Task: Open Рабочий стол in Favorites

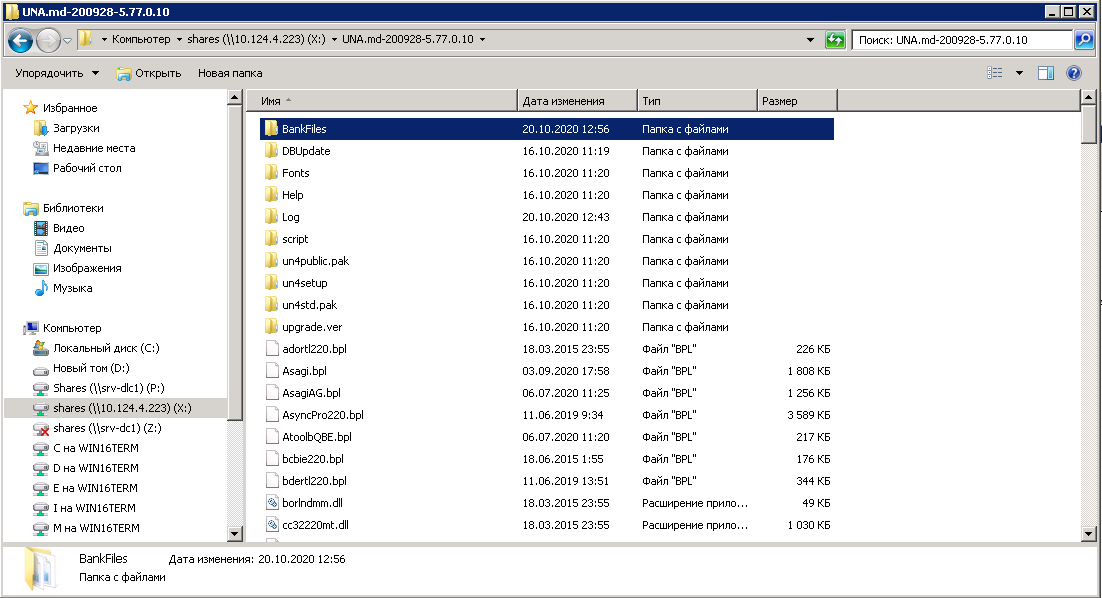Action: coord(87,168)
